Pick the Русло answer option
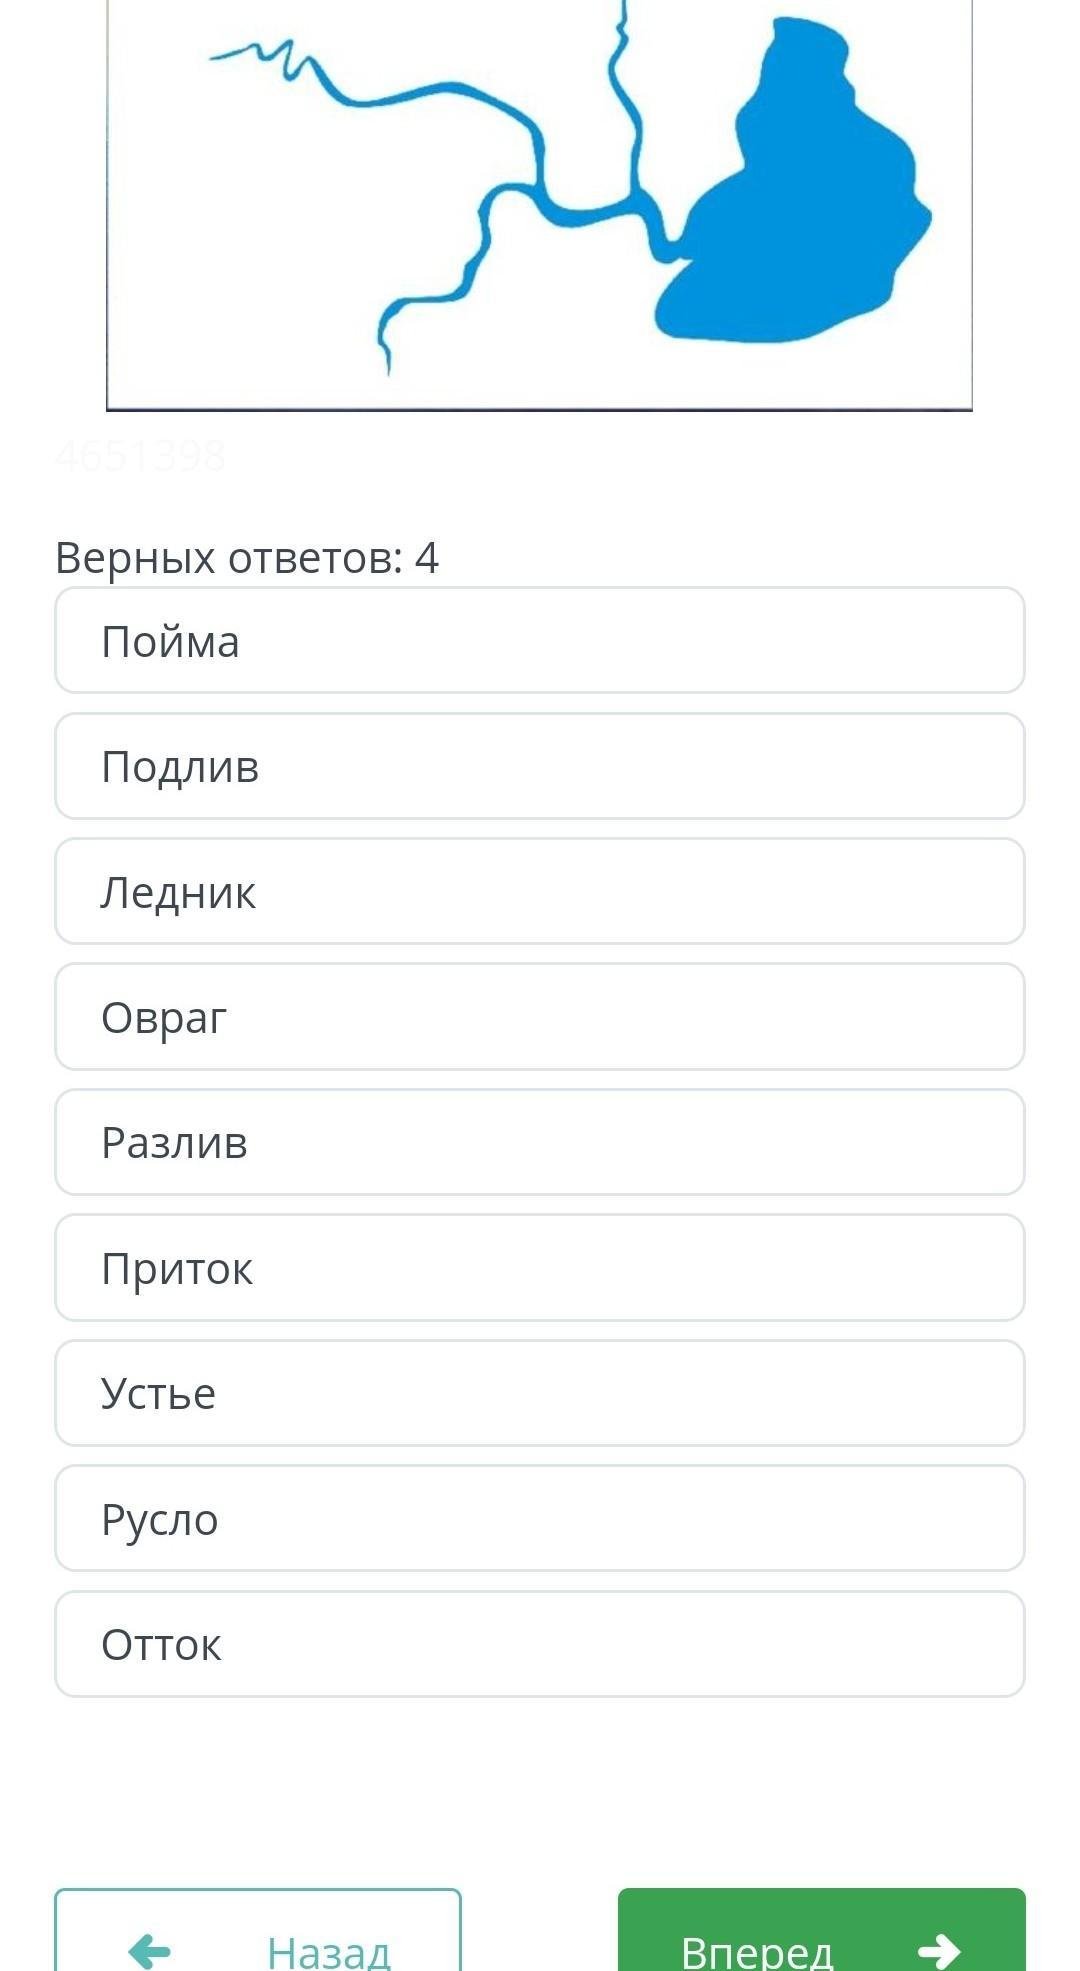The height and width of the screenshot is (1971, 1080). click(x=539, y=1519)
